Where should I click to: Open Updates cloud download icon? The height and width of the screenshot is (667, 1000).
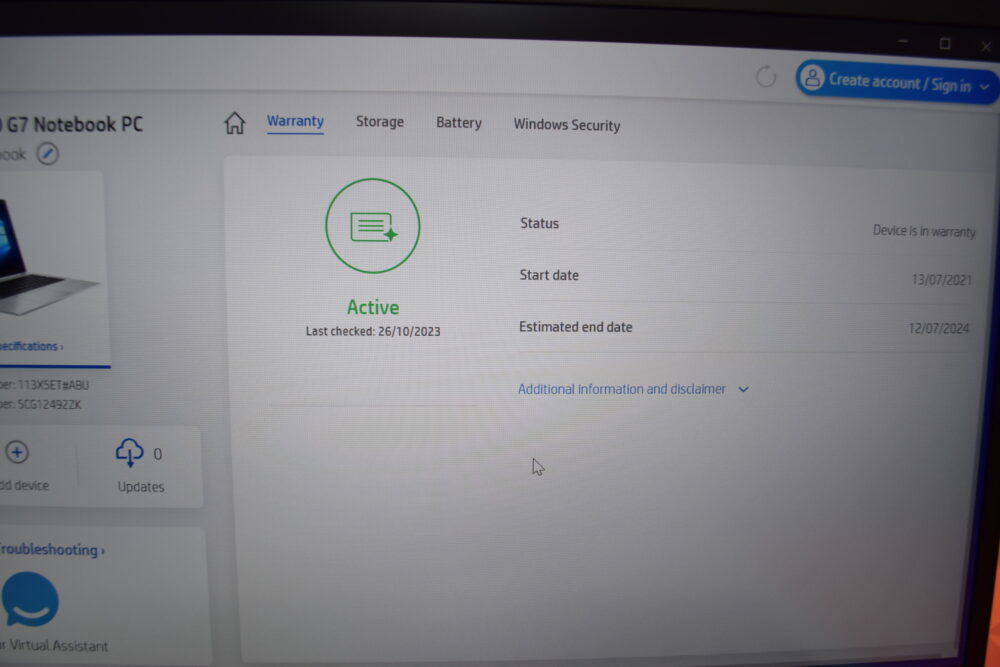click(x=129, y=452)
